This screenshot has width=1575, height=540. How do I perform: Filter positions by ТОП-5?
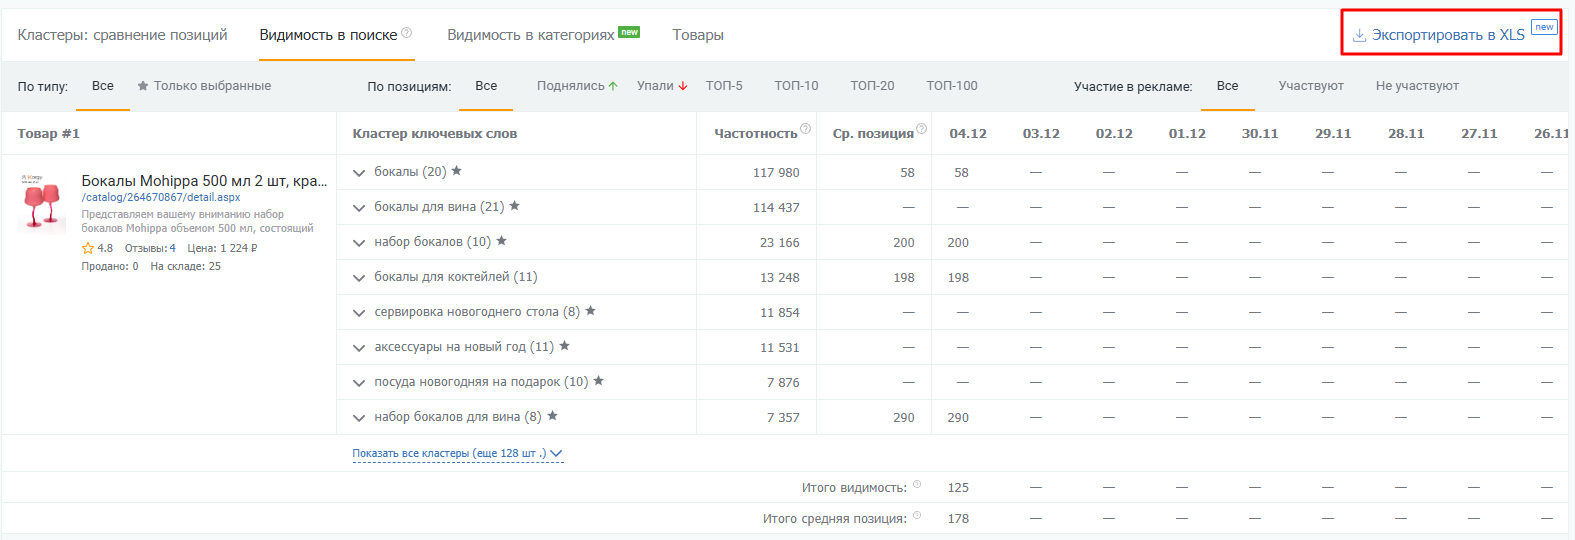coord(724,86)
